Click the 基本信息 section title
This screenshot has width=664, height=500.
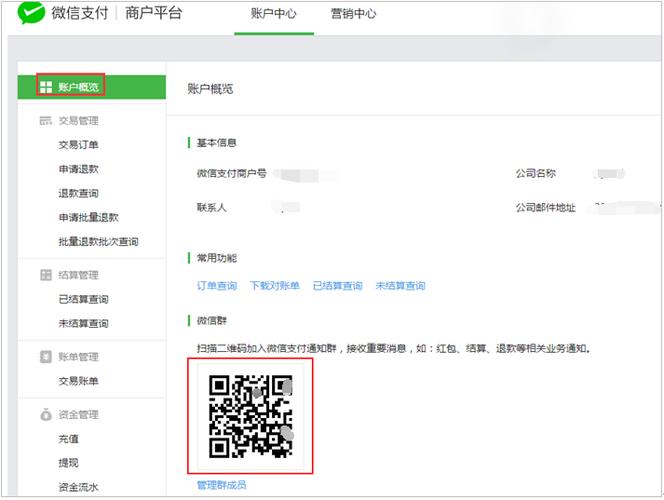pyautogui.click(x=216, y=143)
